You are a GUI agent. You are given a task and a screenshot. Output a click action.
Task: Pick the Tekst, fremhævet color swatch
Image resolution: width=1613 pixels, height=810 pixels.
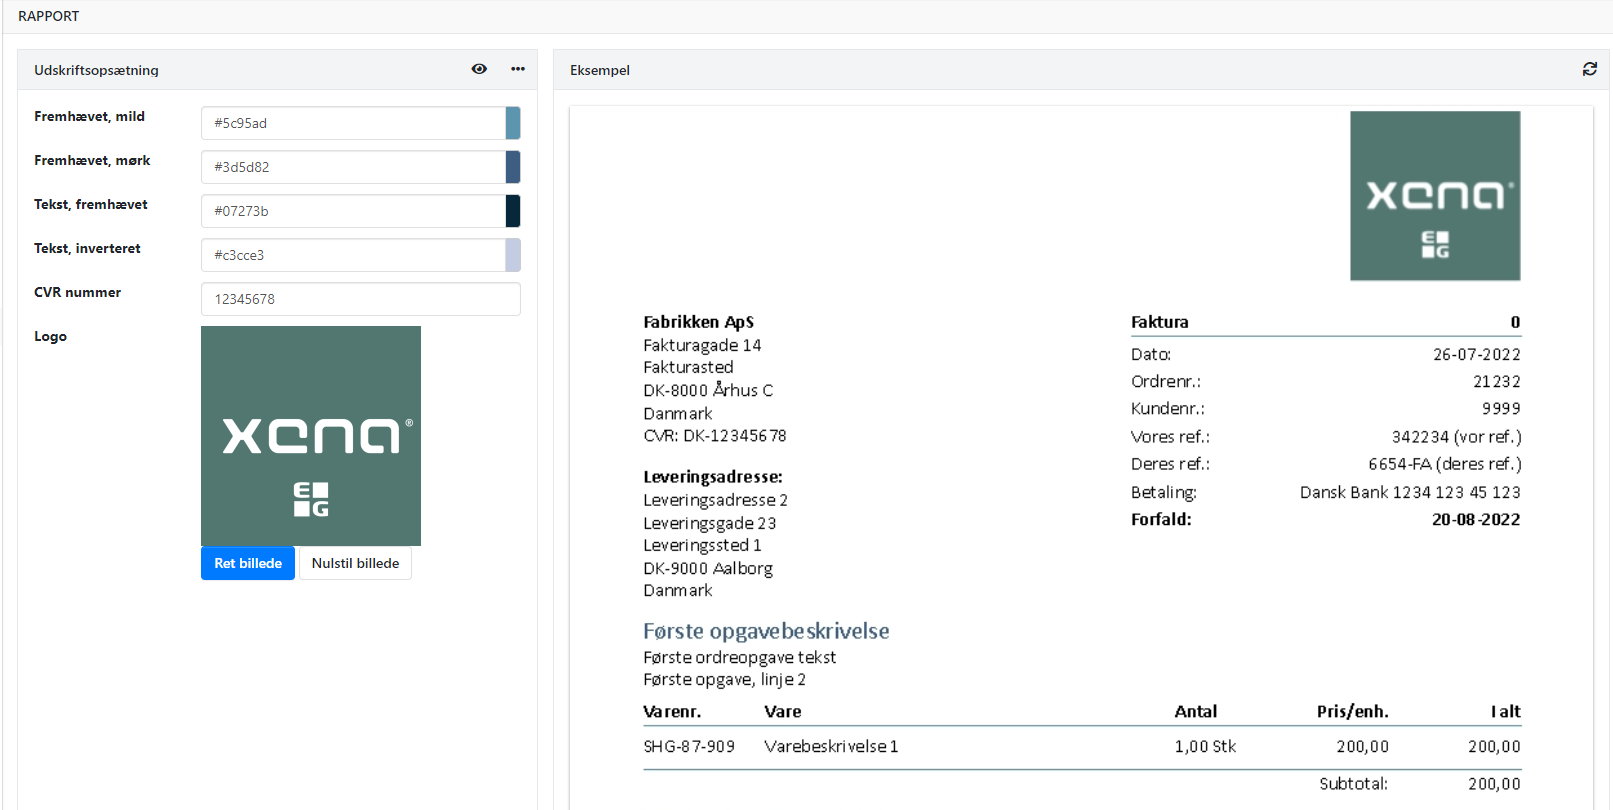513,211
